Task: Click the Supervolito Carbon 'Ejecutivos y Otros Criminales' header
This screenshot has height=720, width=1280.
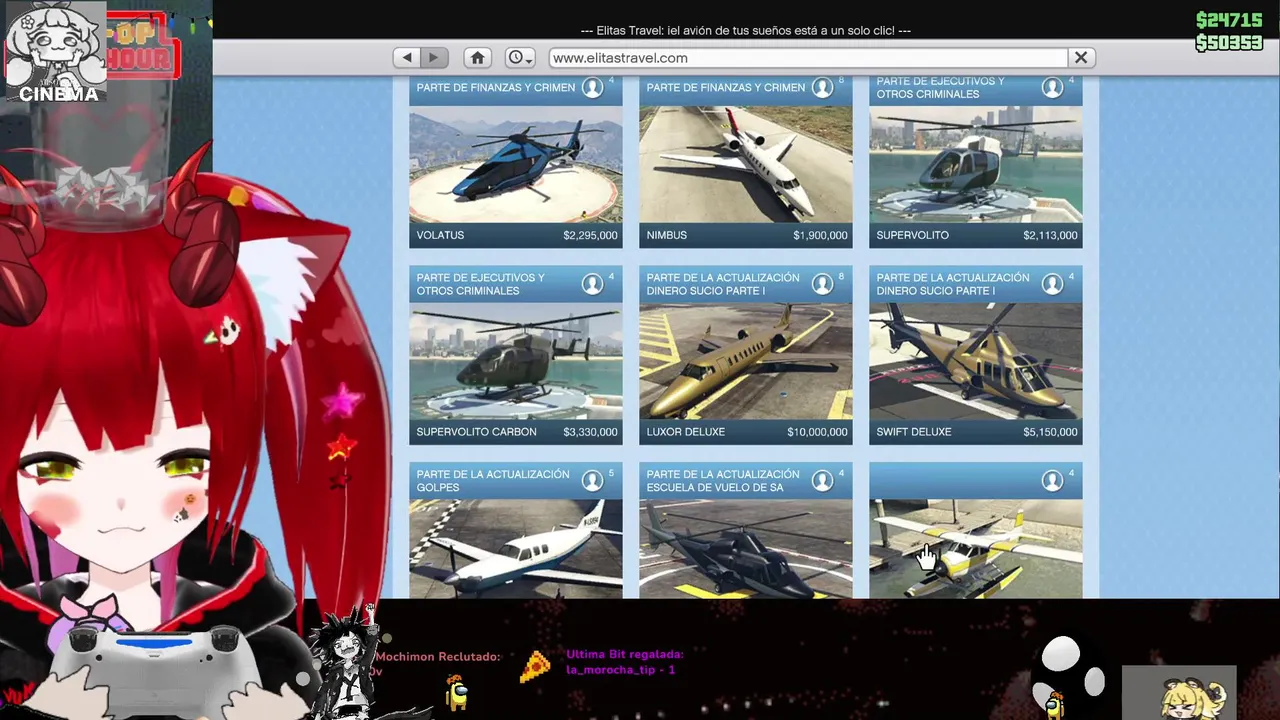Action: click(481, 284)
